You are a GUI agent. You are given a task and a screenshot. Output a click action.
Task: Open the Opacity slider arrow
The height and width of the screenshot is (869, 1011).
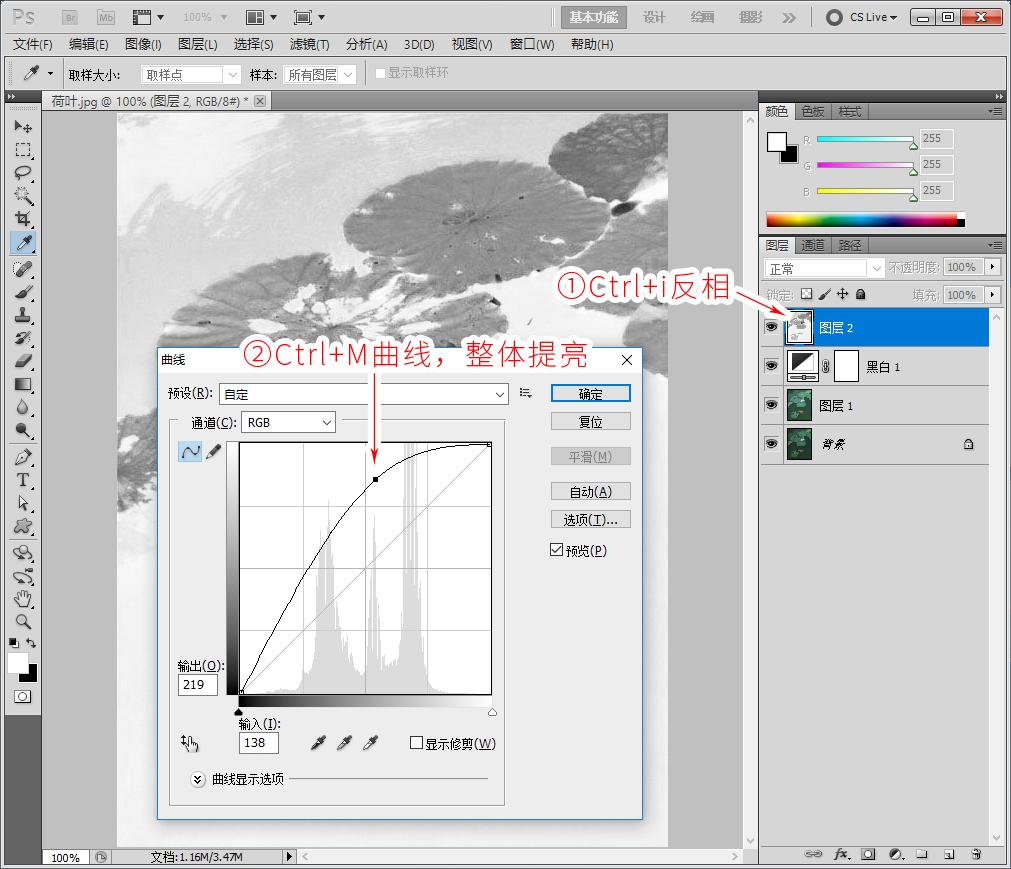(993, 266)
